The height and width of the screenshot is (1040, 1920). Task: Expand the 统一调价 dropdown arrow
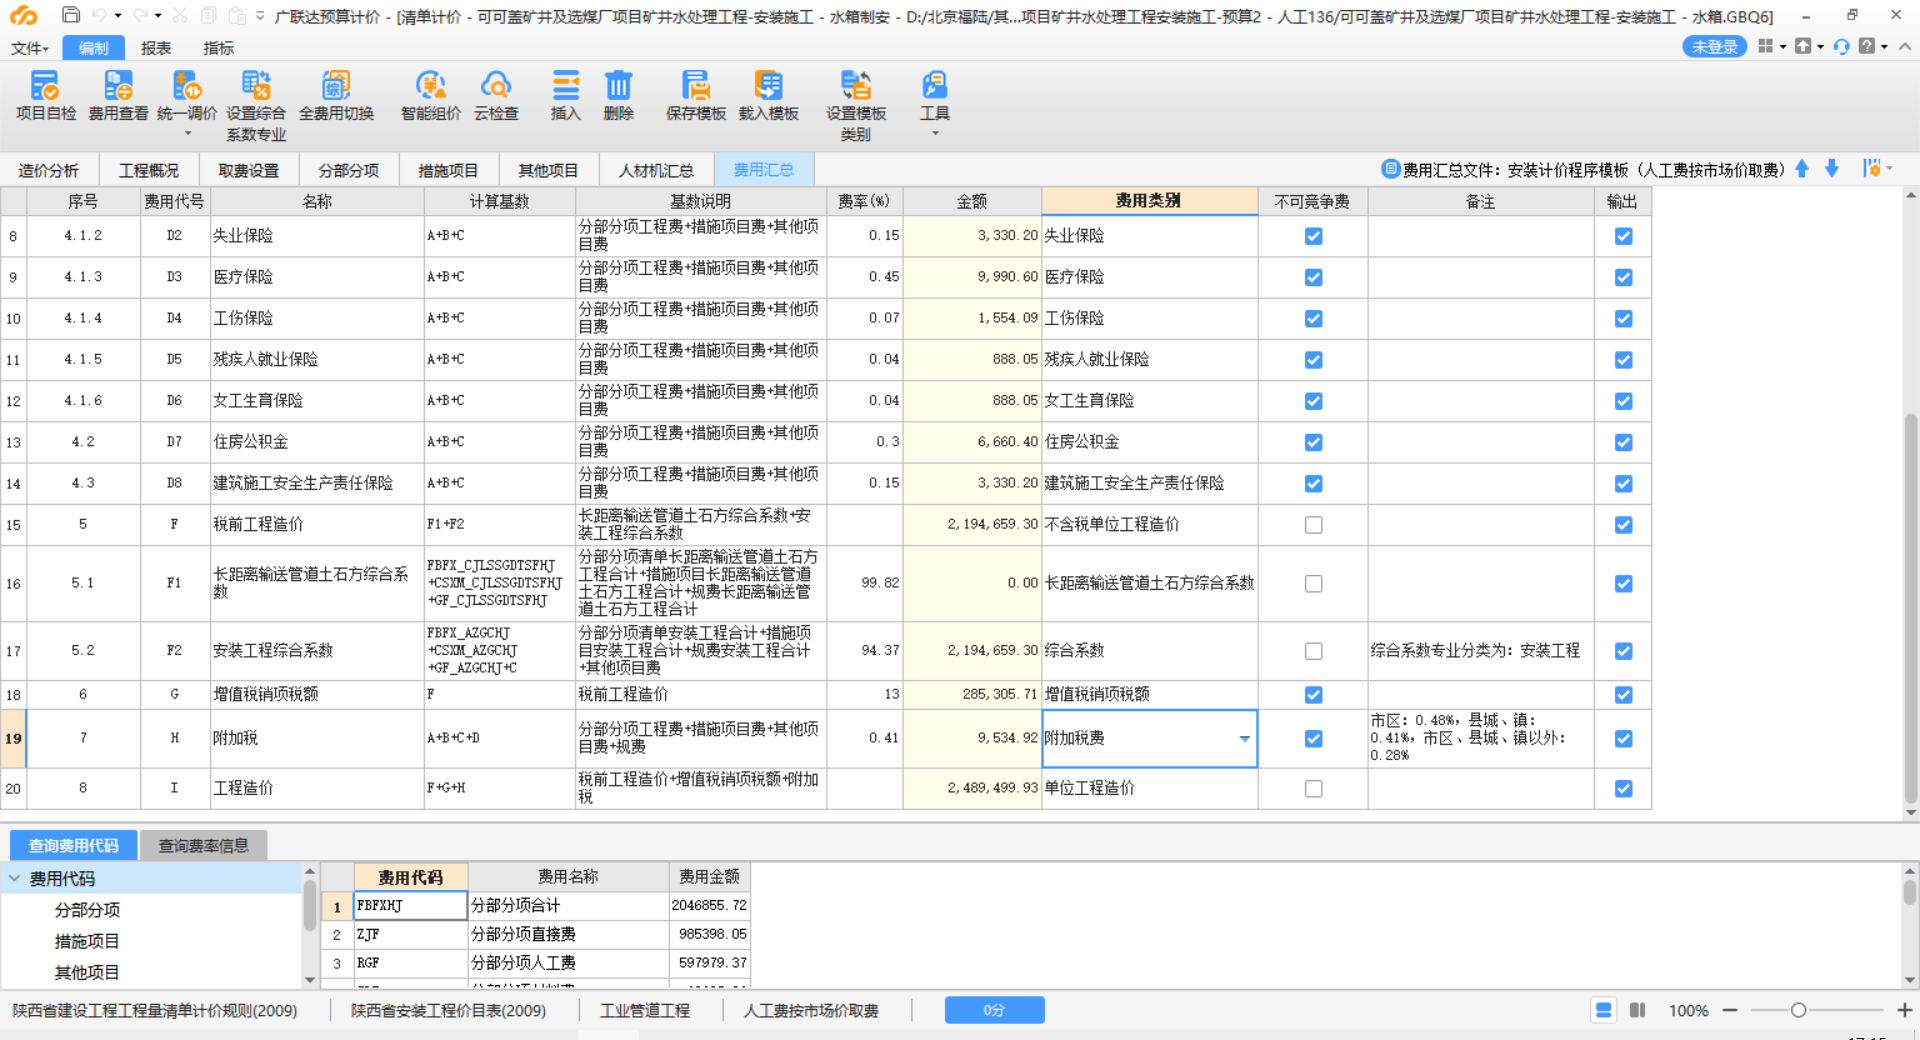187,134
